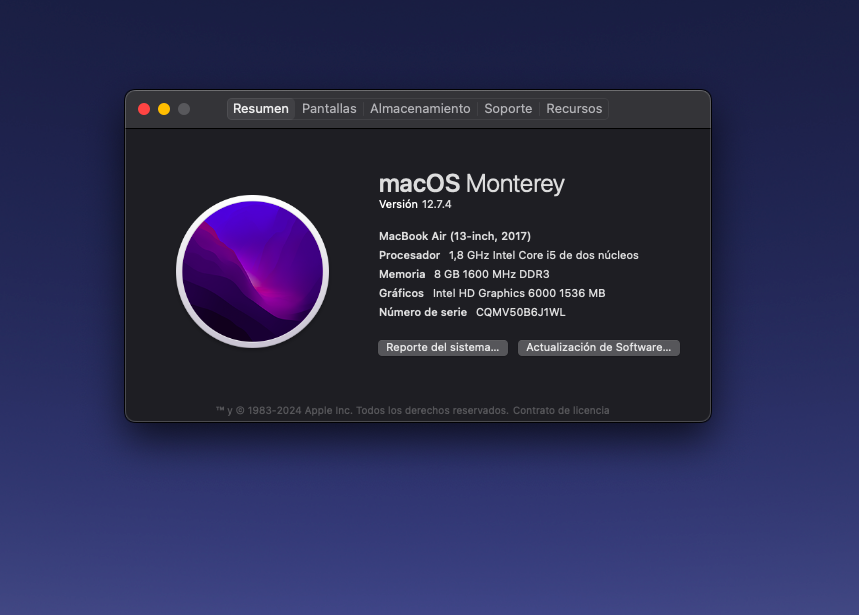Image resolution: width=859 pixels, height=615 pixels.
Task: Click the macOS Monterey title text
Action: [471, 184]
